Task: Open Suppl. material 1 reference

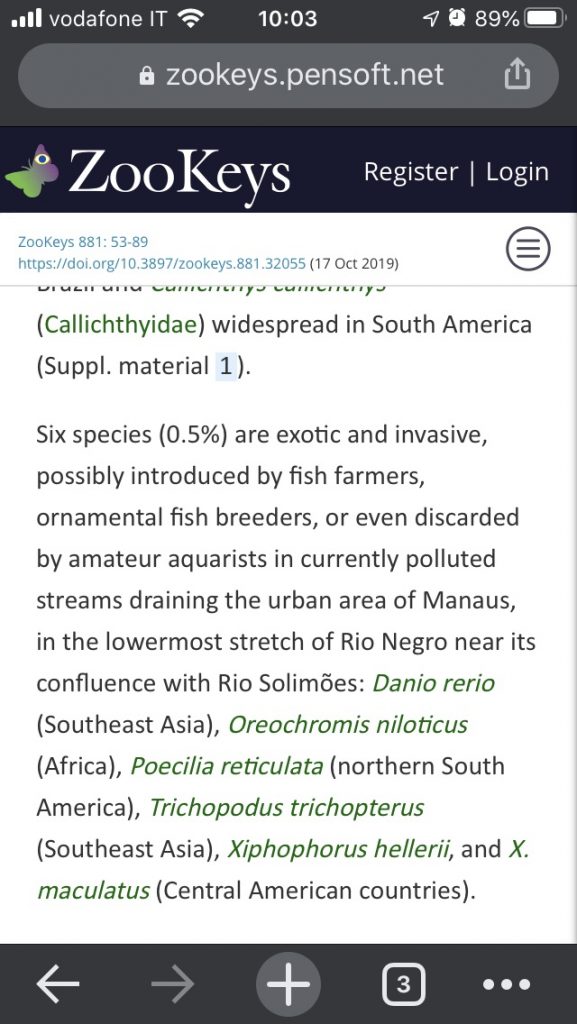Action: (x=225, y=366)
